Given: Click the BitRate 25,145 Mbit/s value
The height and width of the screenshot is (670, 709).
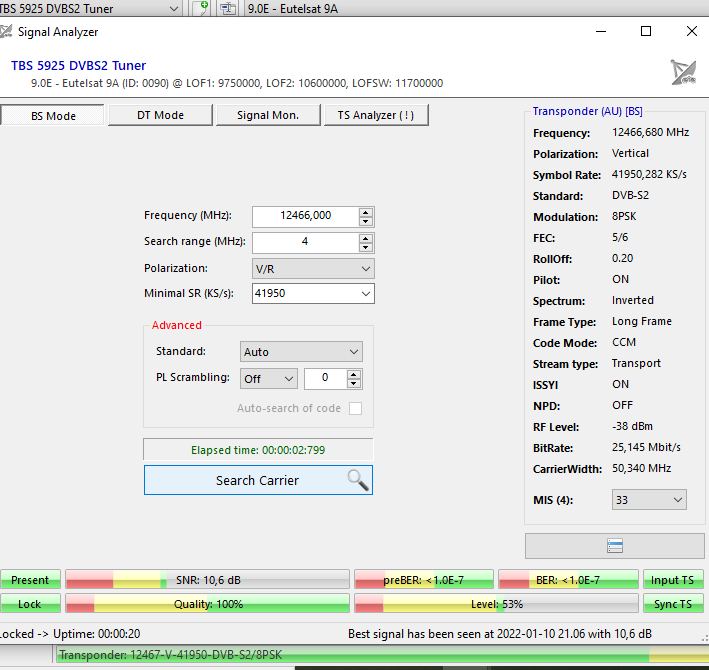Looking at the screenshot, I should coord(646,448).
